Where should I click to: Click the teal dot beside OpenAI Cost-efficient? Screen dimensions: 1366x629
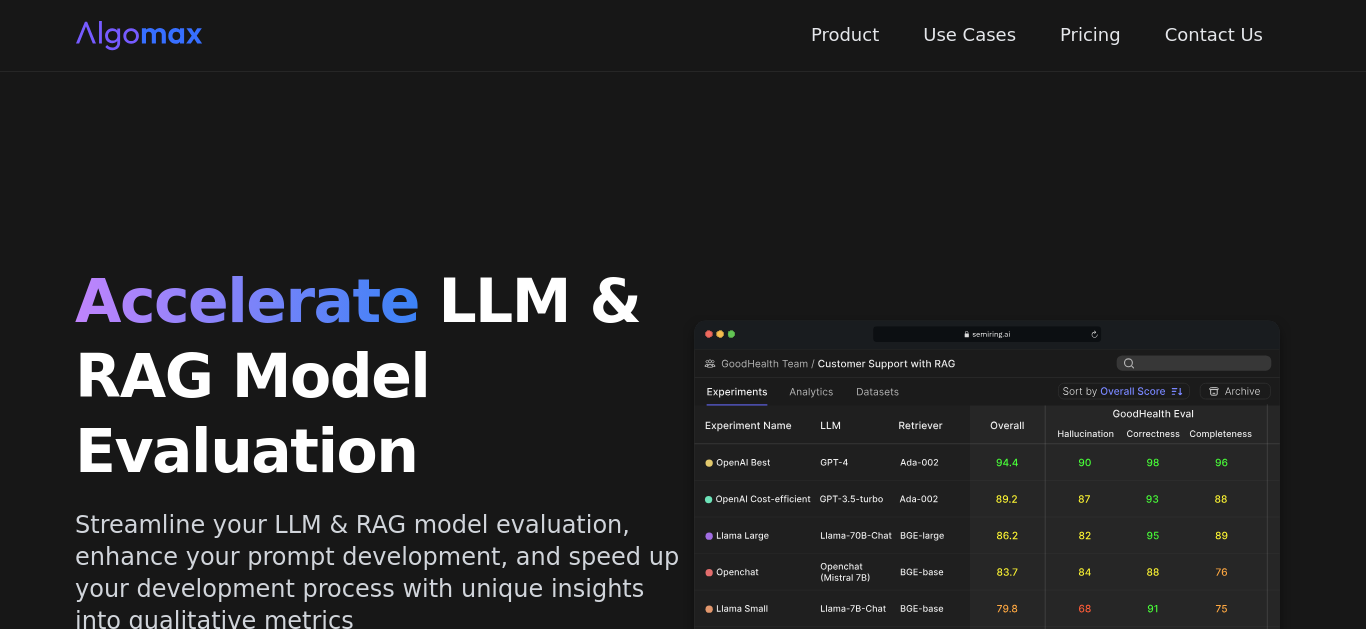709,499
